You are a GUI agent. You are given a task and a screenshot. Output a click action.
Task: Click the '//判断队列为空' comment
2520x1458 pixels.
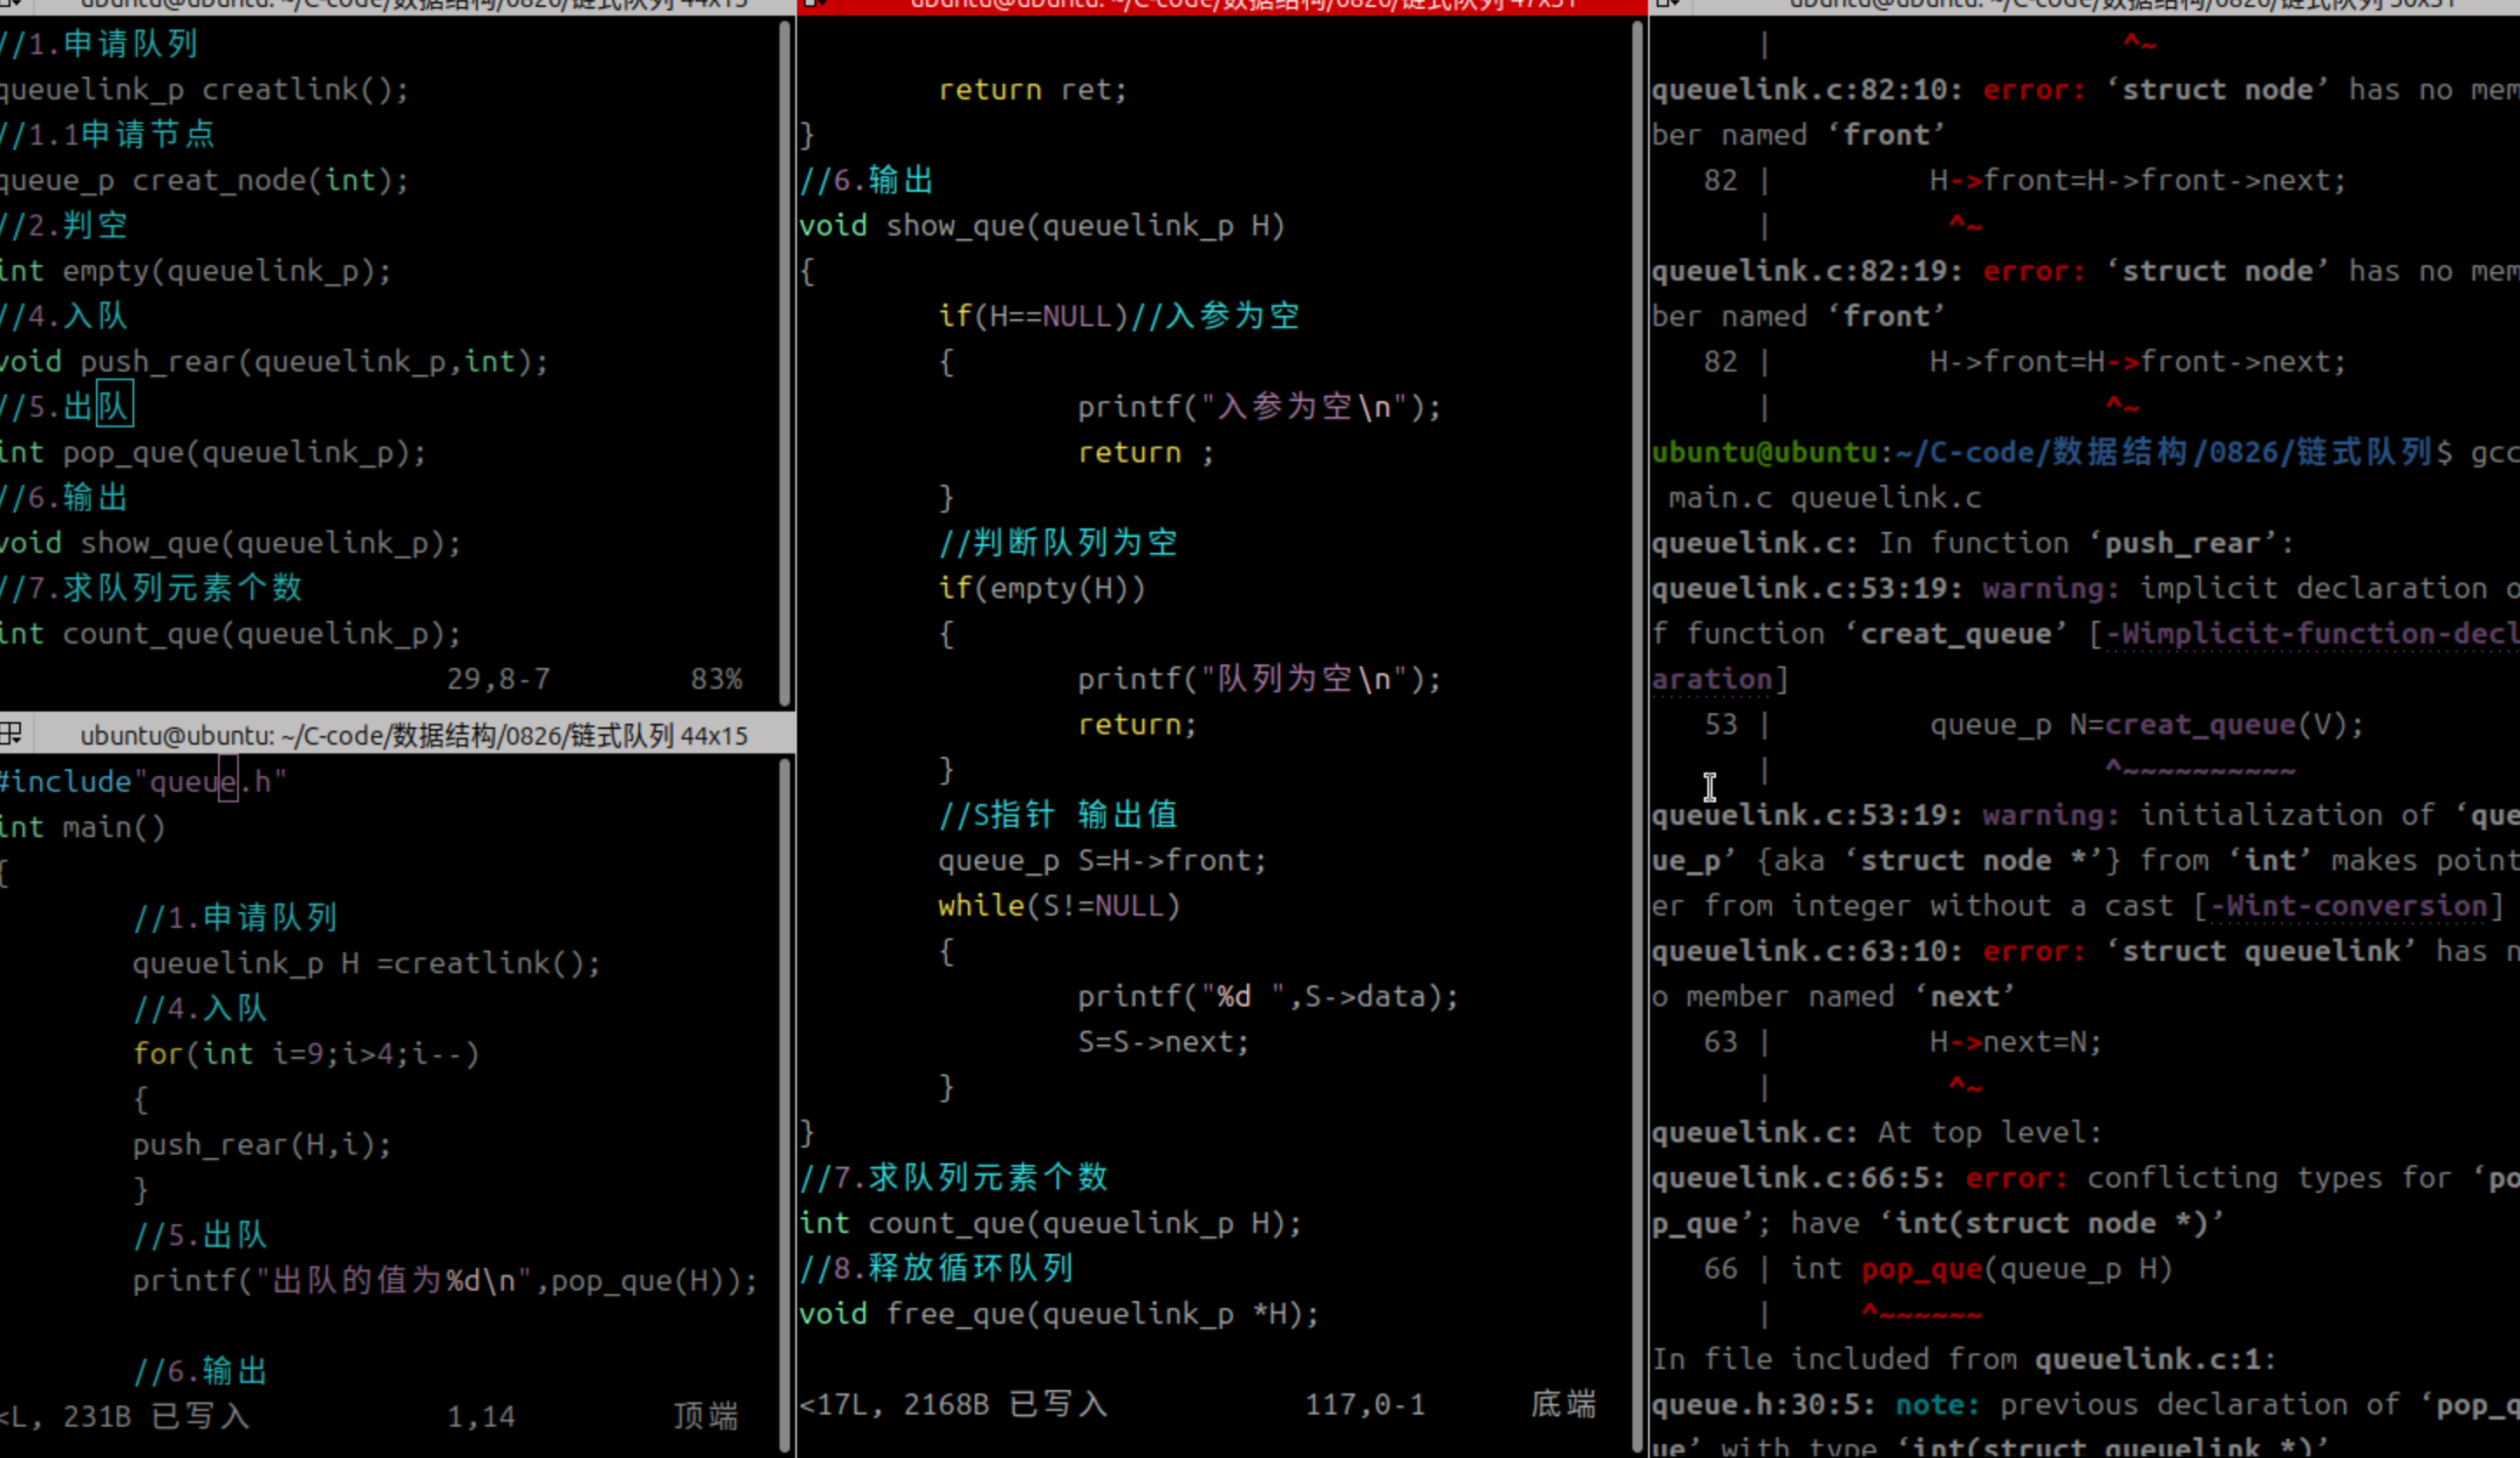pyautogui.click(x=1058, y=543)
